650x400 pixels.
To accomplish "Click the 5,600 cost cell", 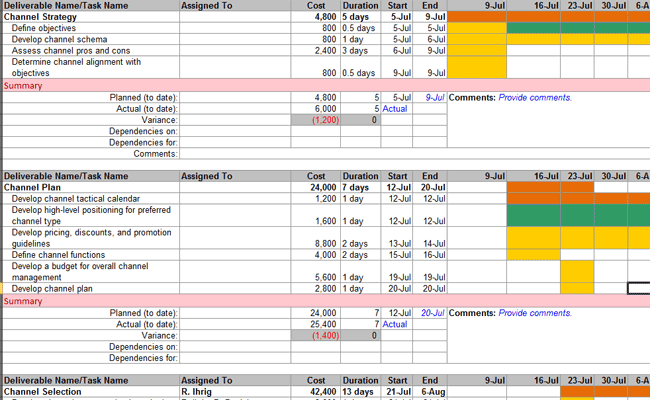I will [x=316, y=272].
